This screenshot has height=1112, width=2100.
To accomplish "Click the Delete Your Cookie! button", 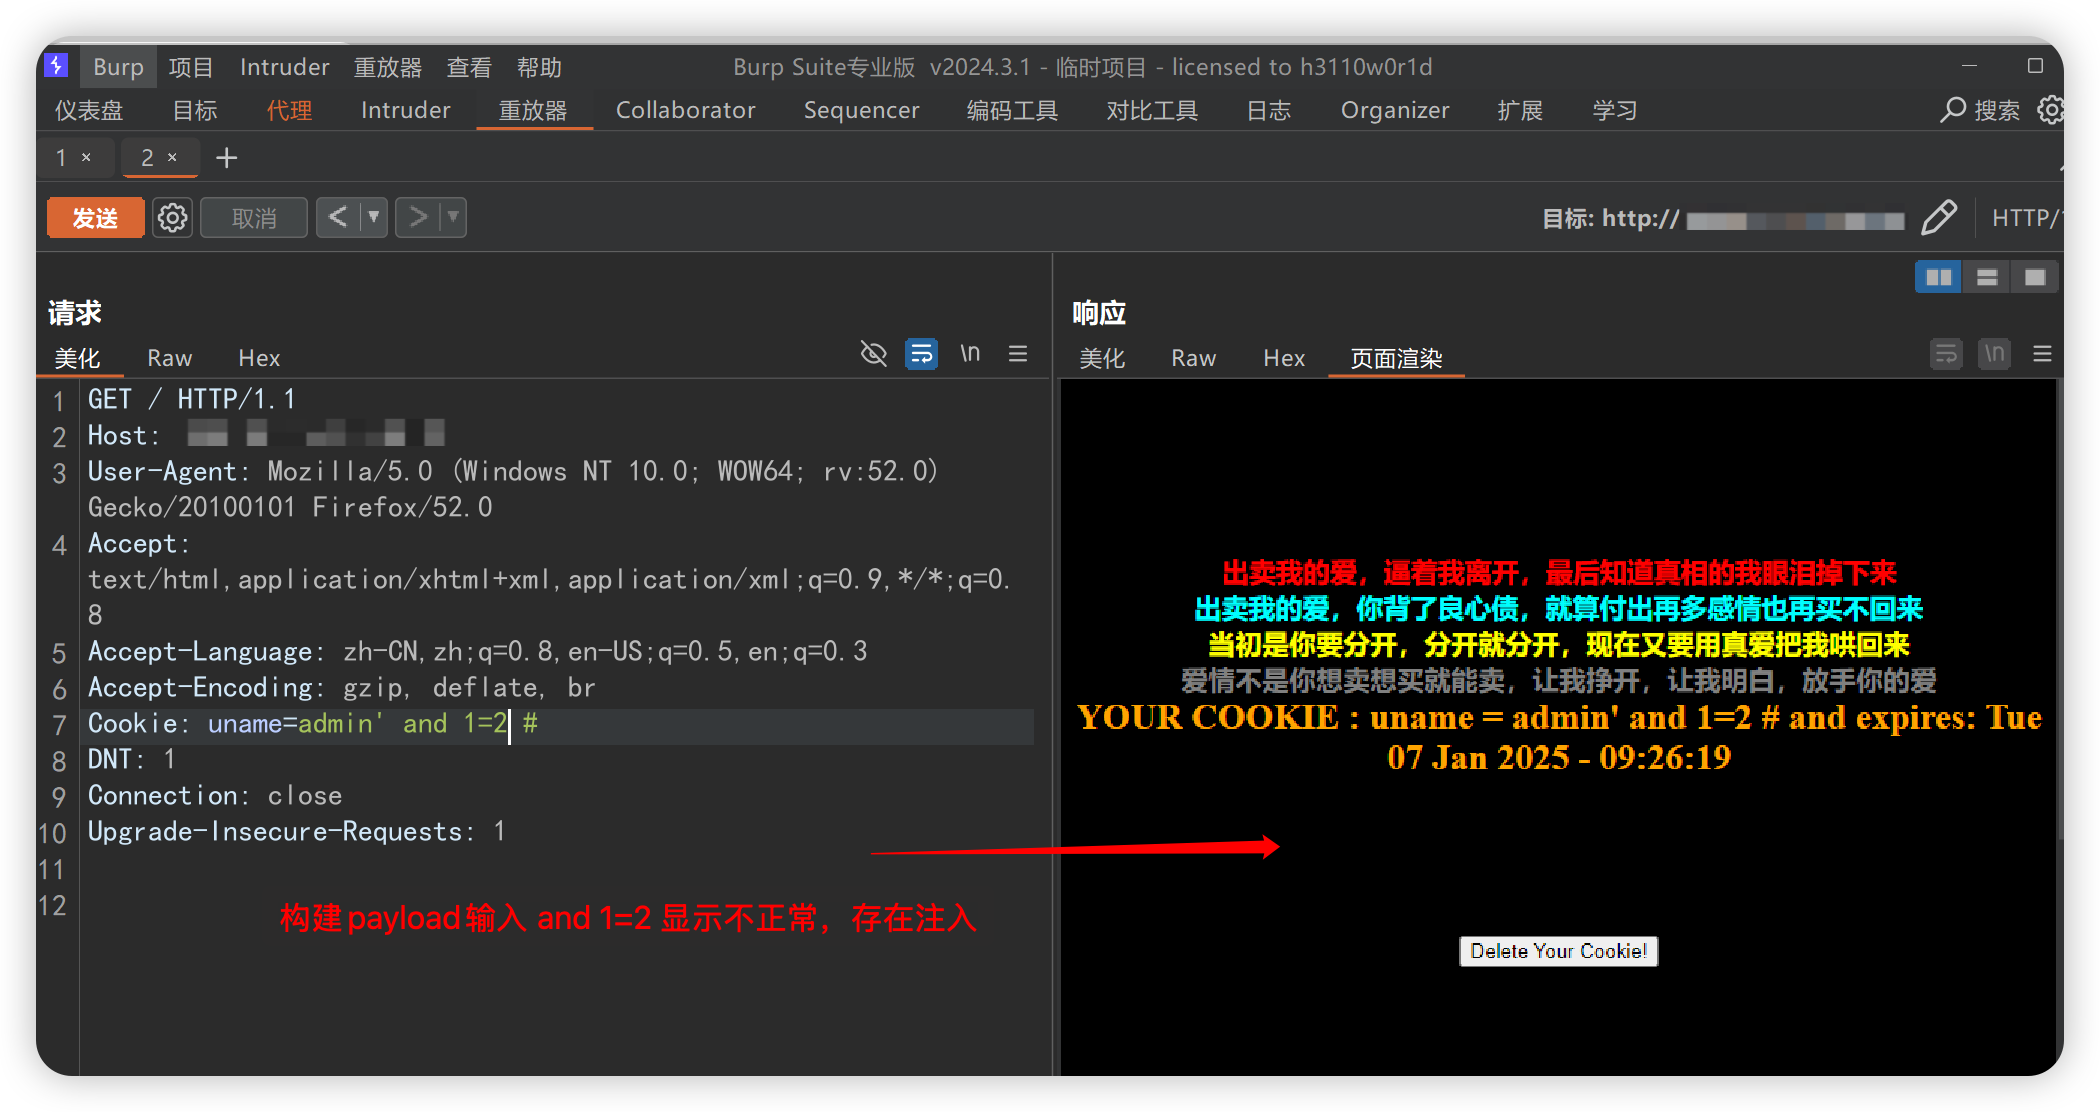I will point(1558,951).
